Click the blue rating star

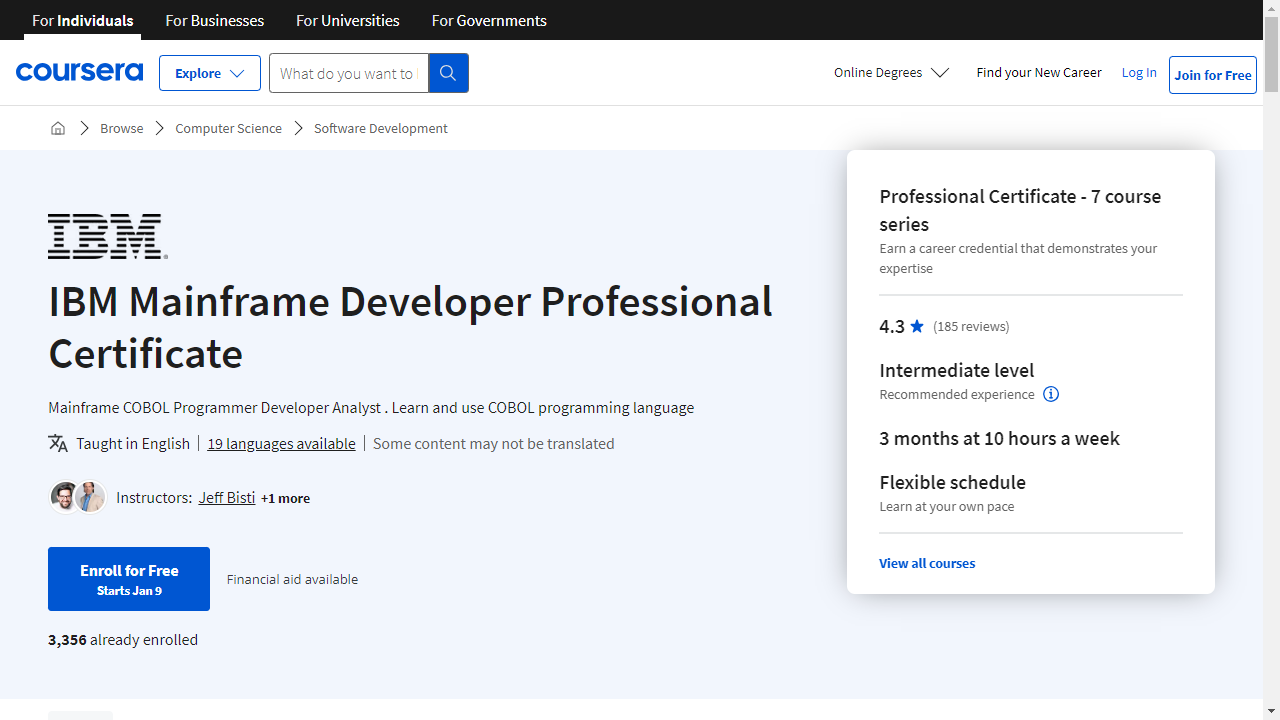pyautogui.click(x=917, y=326)
